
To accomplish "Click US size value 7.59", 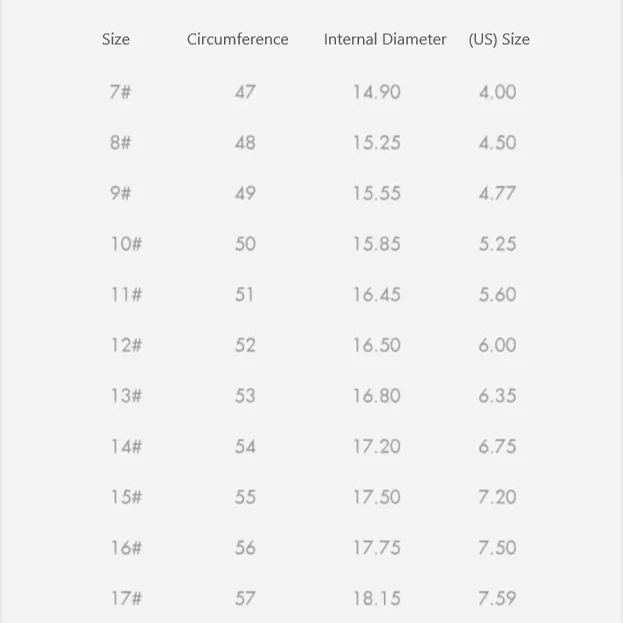I will pyautogui.click(x=497, y=598).
